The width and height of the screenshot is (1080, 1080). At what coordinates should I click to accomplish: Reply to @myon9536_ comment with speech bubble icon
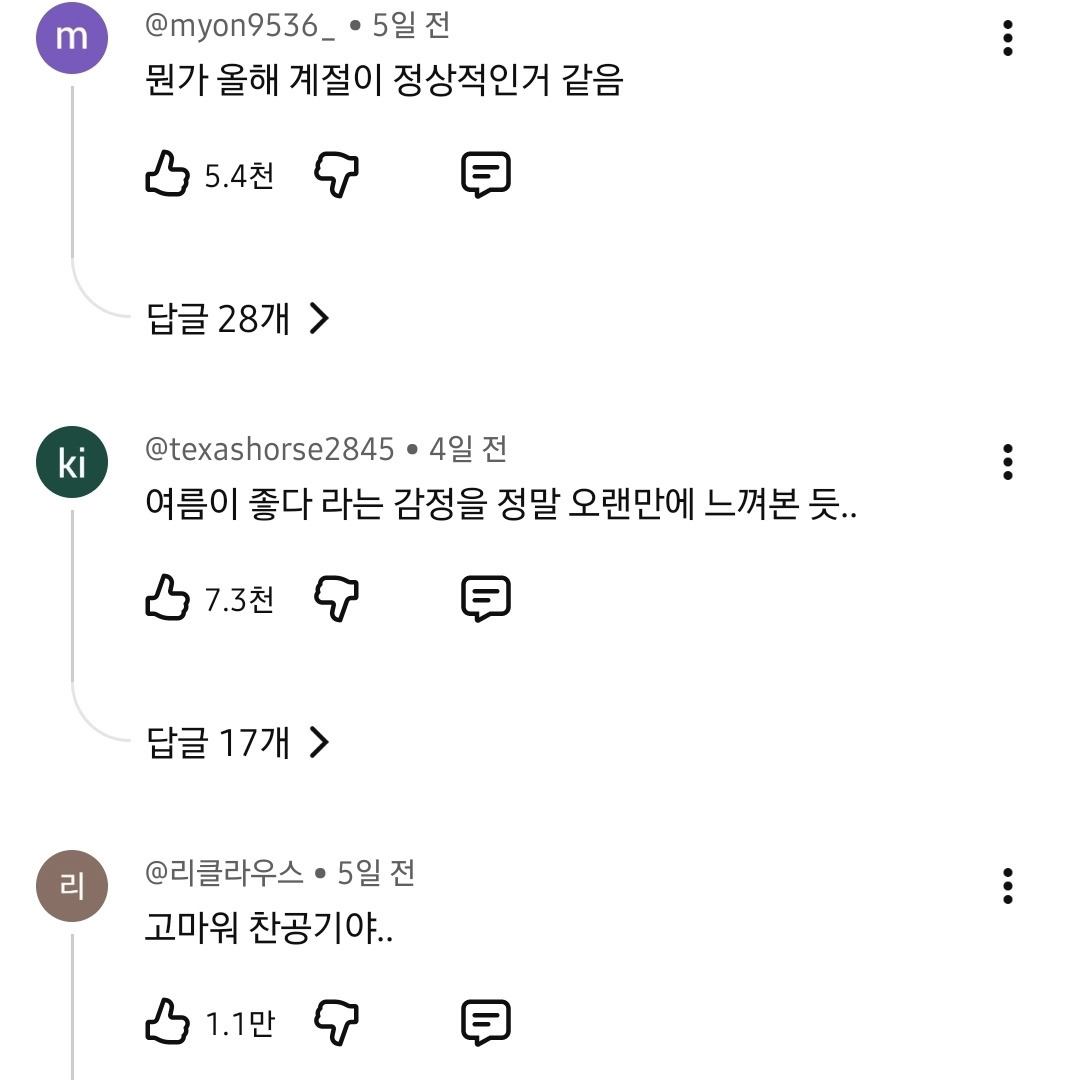click(486, 175)
